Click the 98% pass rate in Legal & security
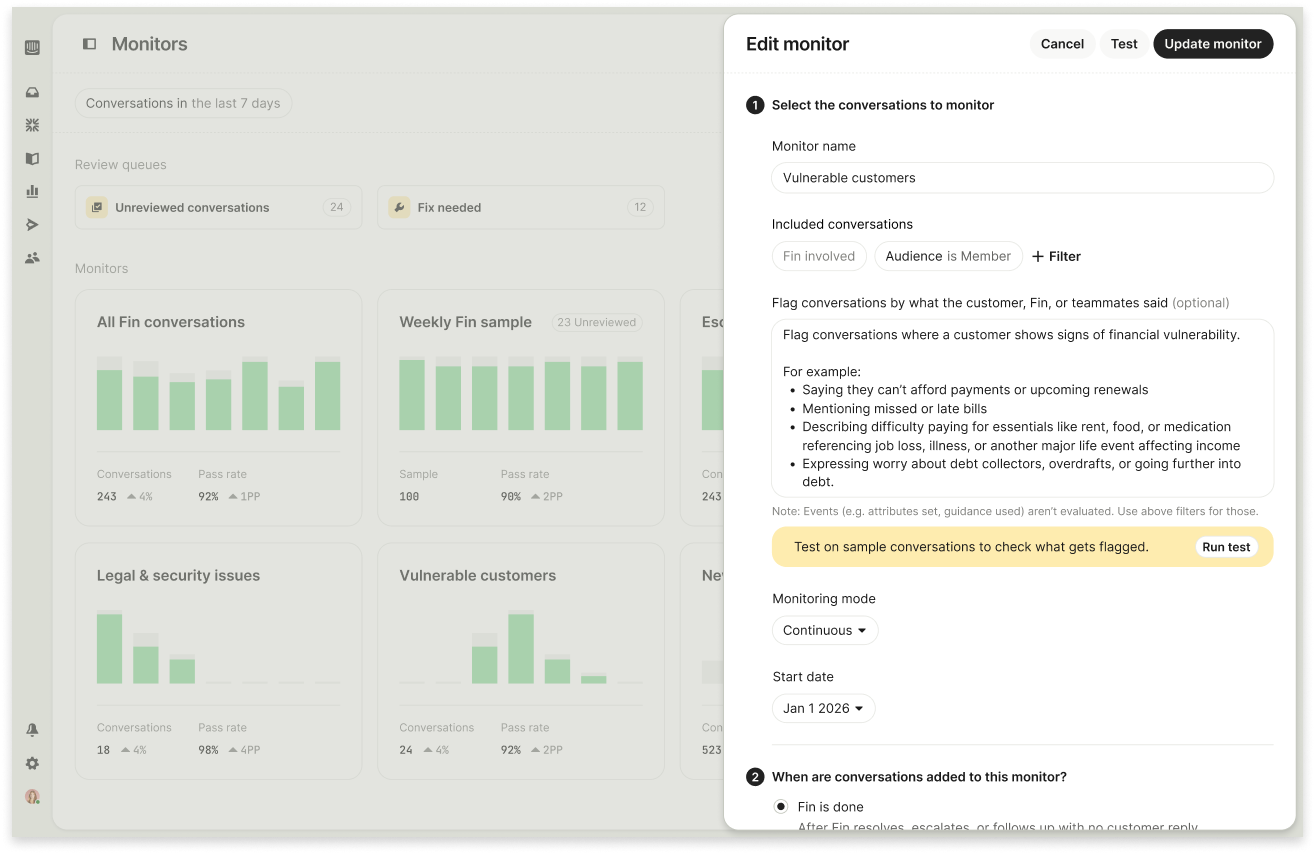 (x=208, y=750)
